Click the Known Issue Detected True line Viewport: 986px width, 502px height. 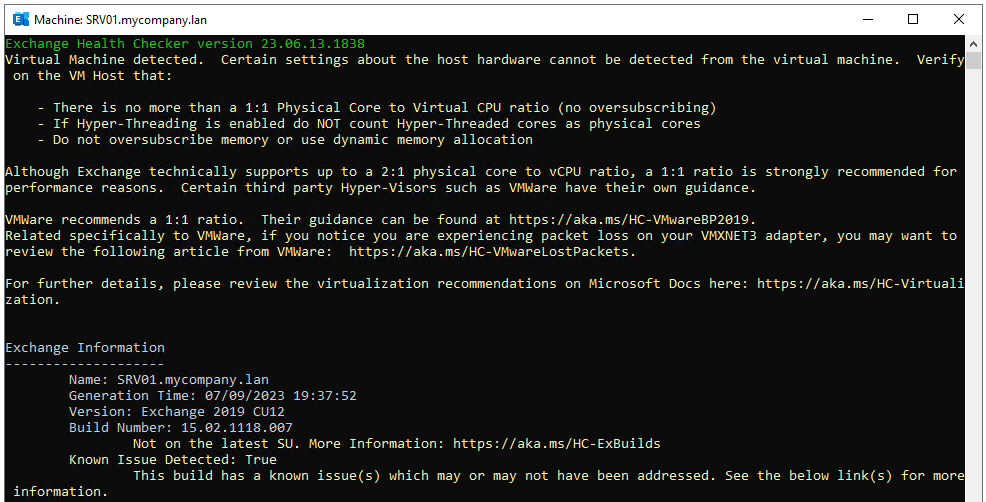pyautogui.click(x=173, y=460)
